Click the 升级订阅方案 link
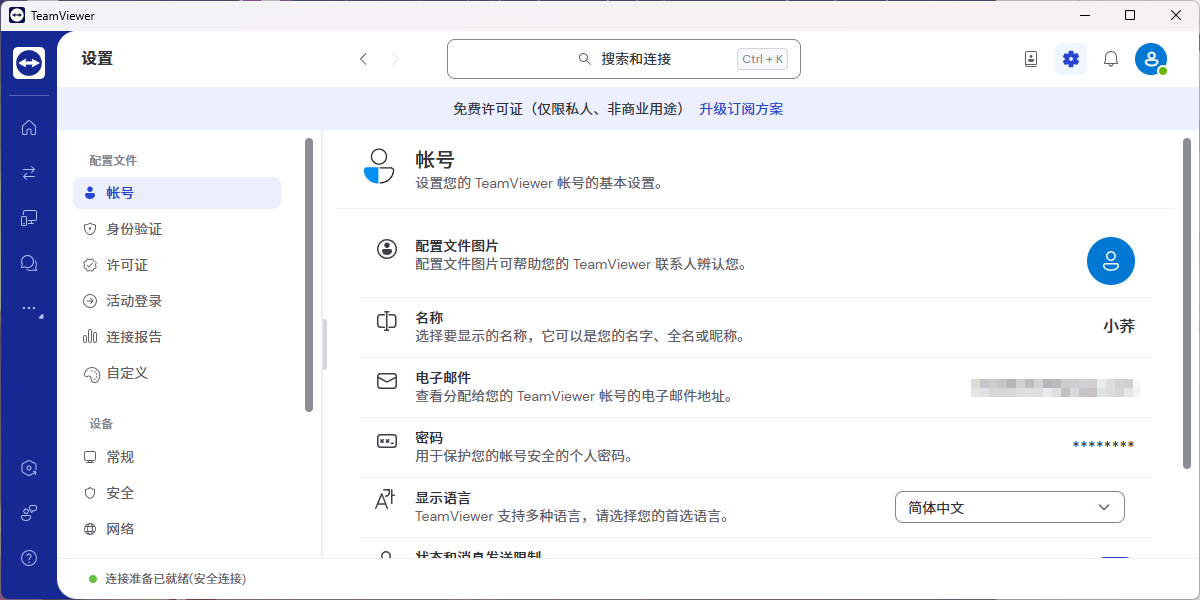The image size is (1200, 600). pos(741,109)
